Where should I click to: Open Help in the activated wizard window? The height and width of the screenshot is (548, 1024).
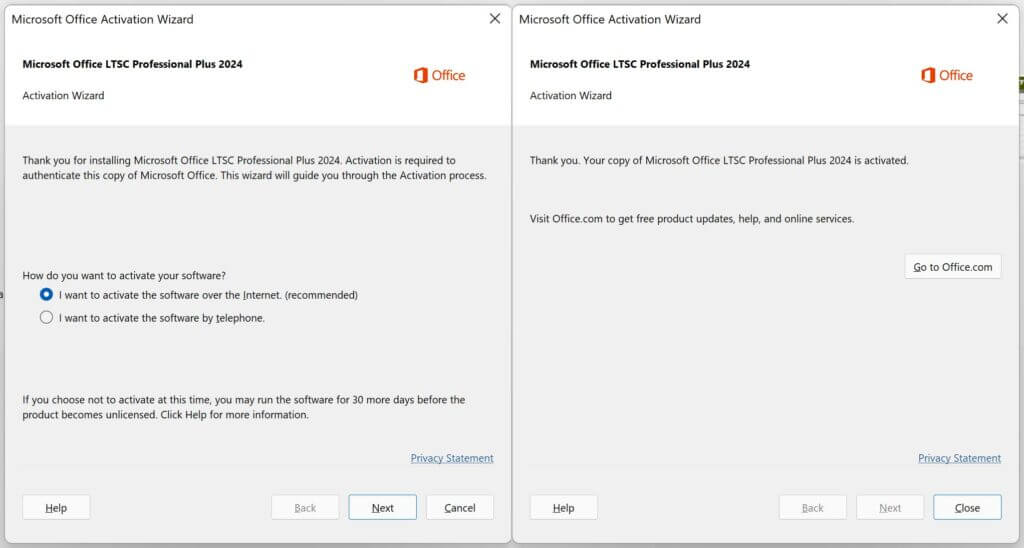click(564, 508)
